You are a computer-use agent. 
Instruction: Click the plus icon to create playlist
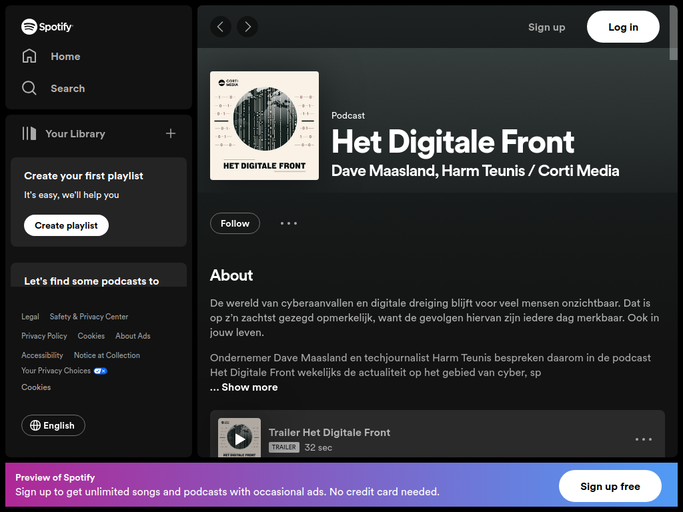point(171,133)
